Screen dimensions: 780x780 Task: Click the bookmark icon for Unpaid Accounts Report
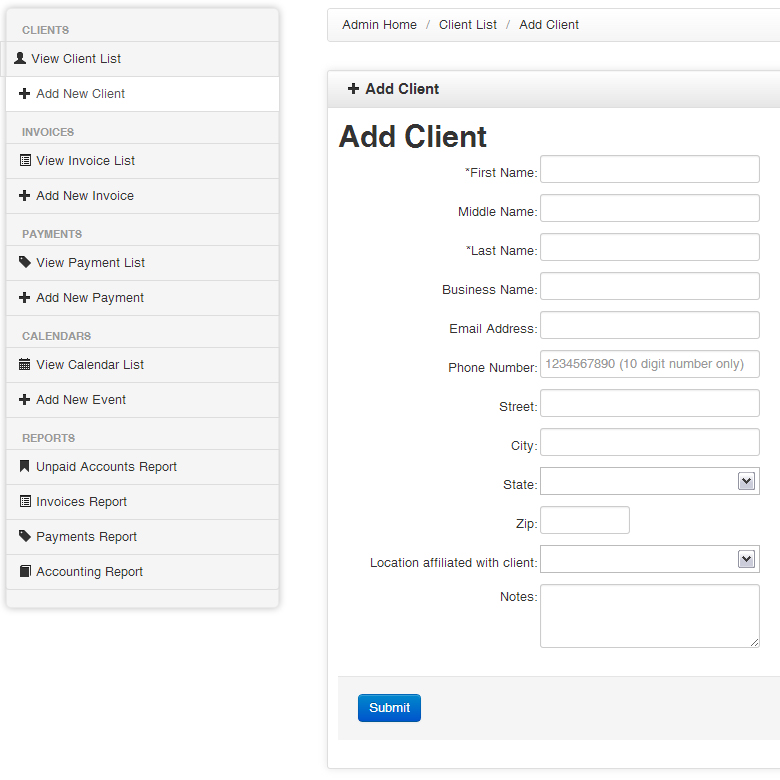point(25,467)
